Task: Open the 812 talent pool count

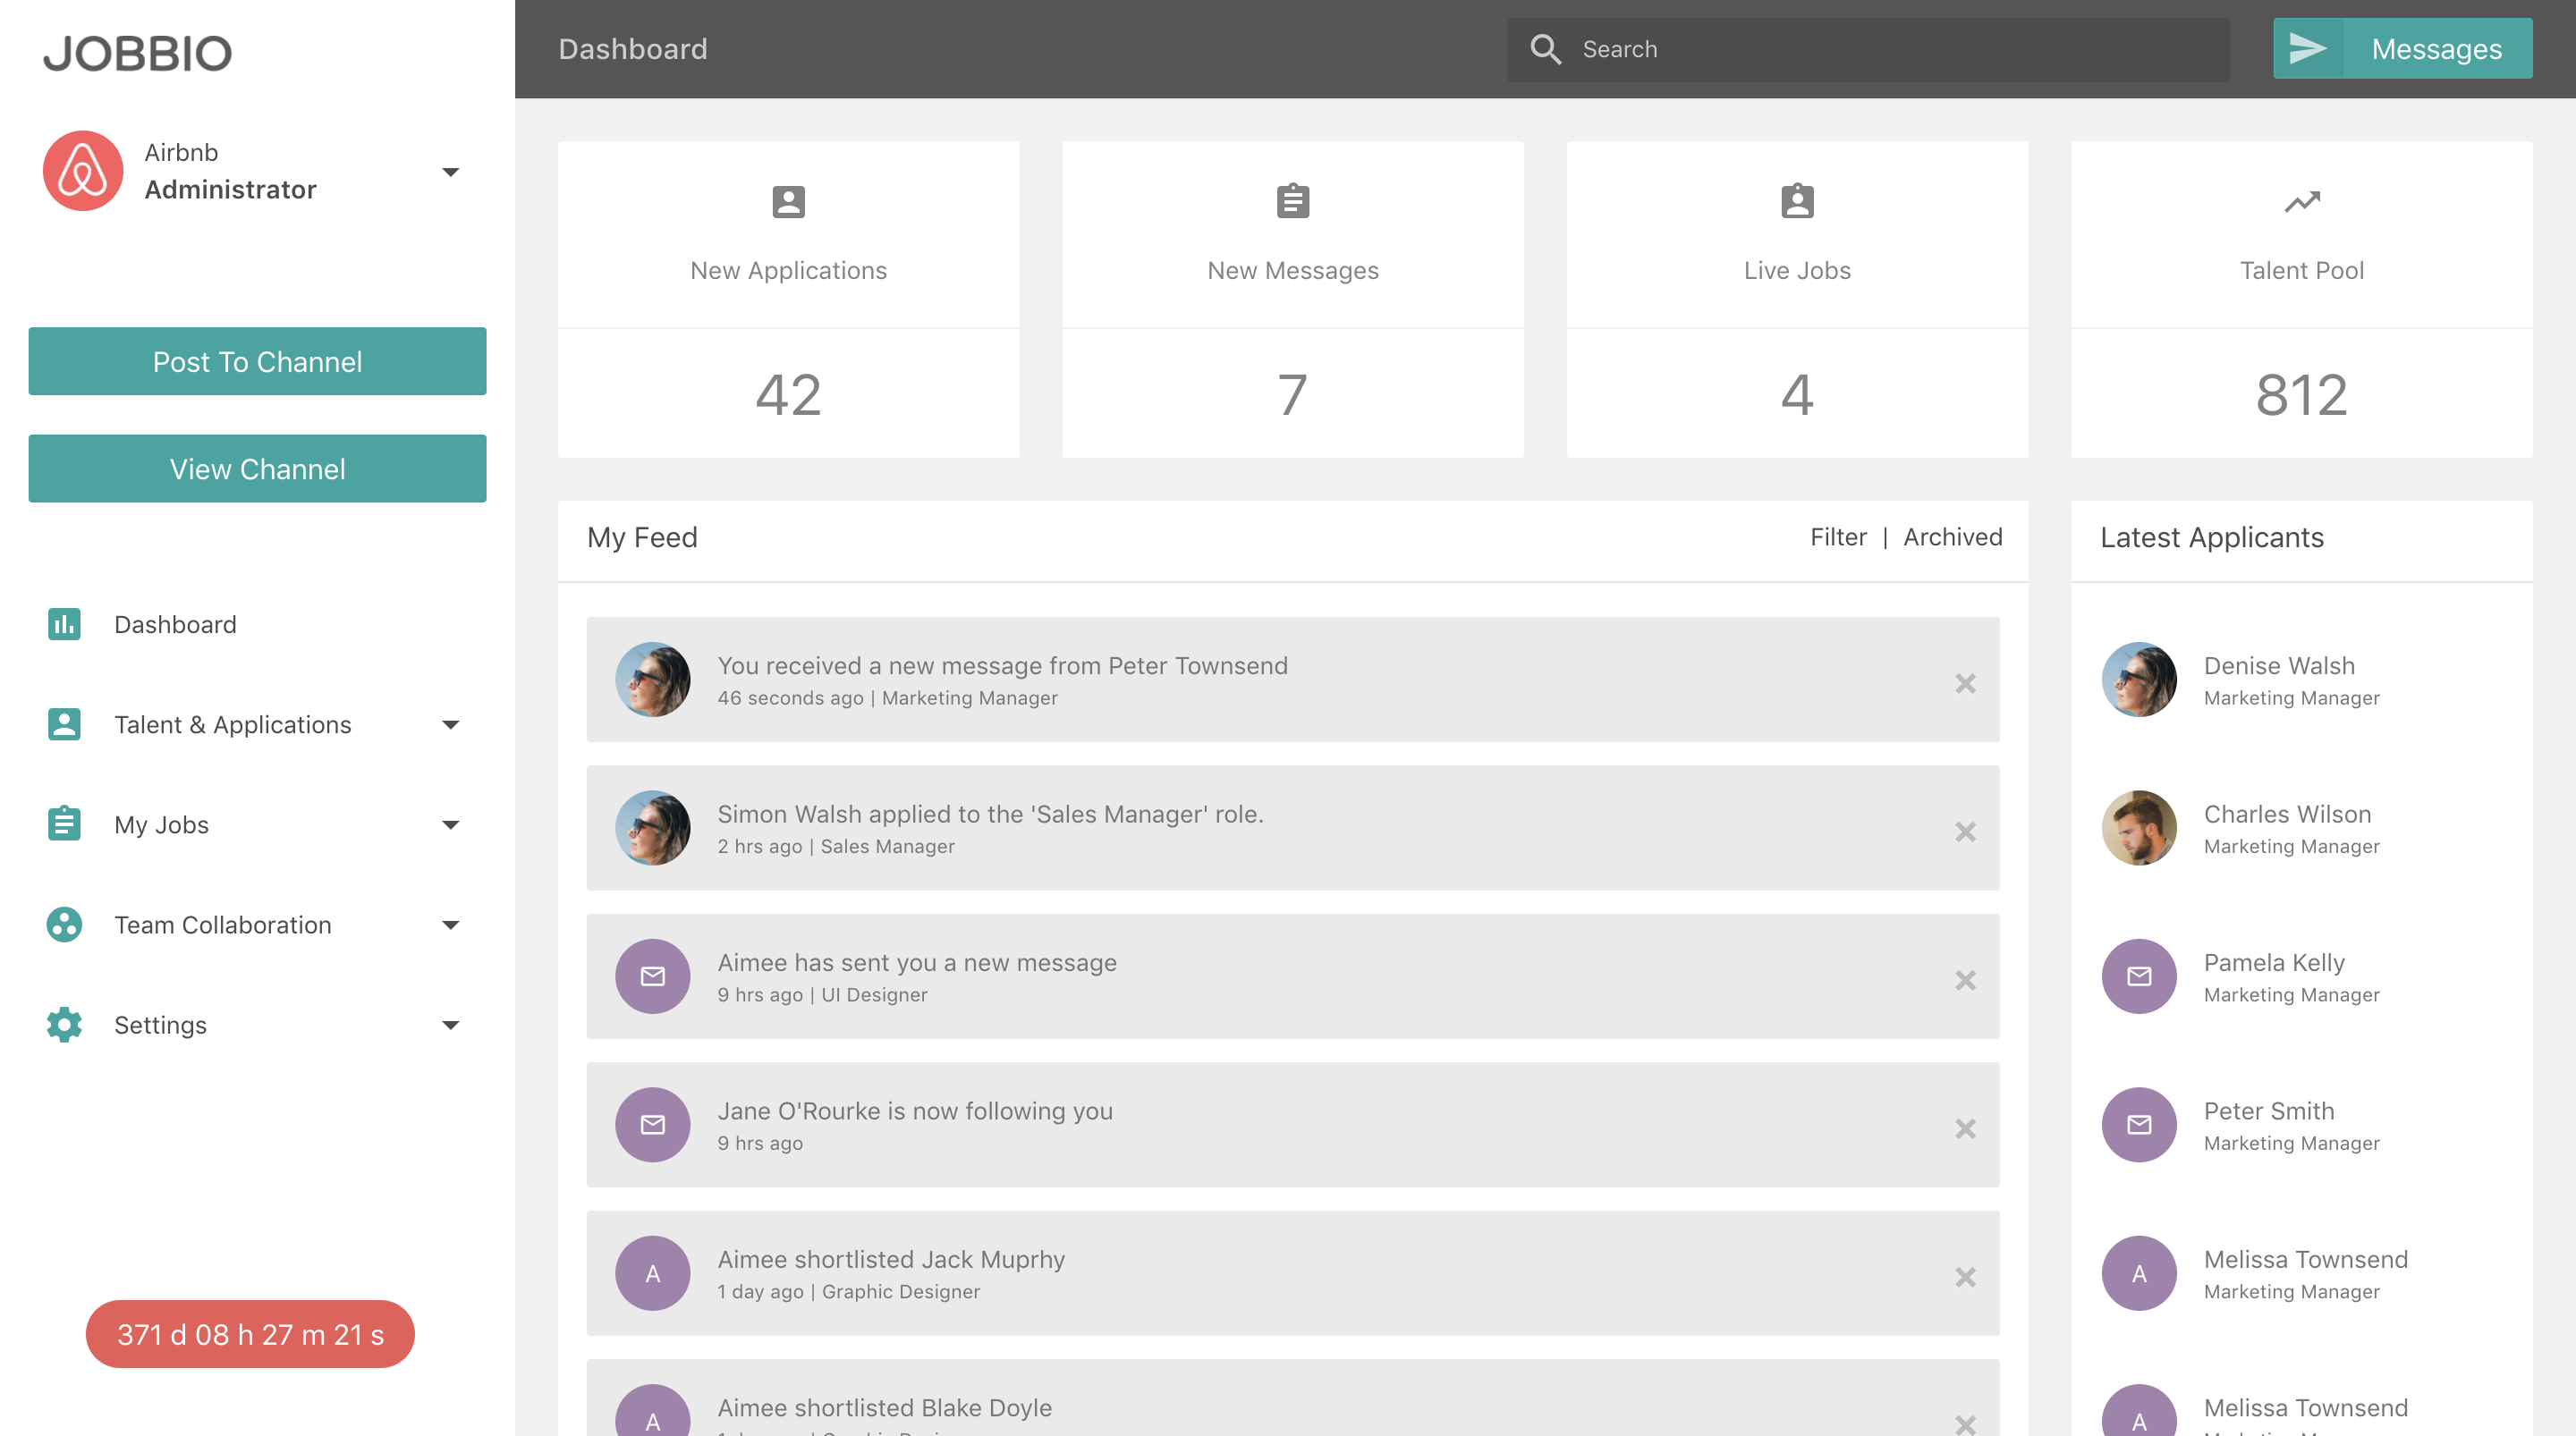Action: point(2301,394)
